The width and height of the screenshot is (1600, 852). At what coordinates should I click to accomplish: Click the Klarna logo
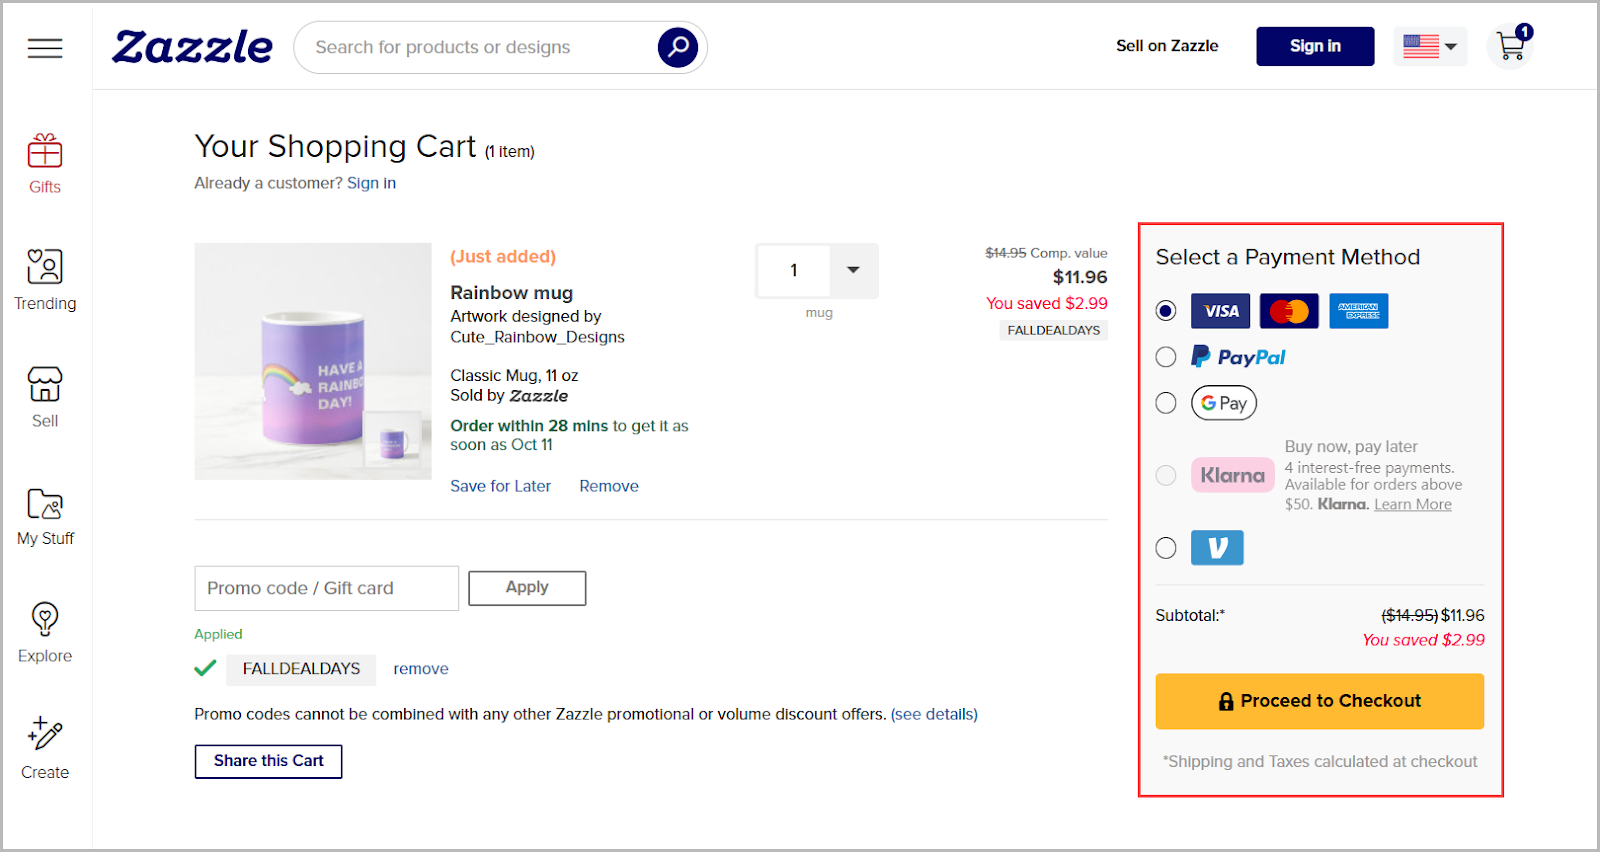coord(1233,475)
